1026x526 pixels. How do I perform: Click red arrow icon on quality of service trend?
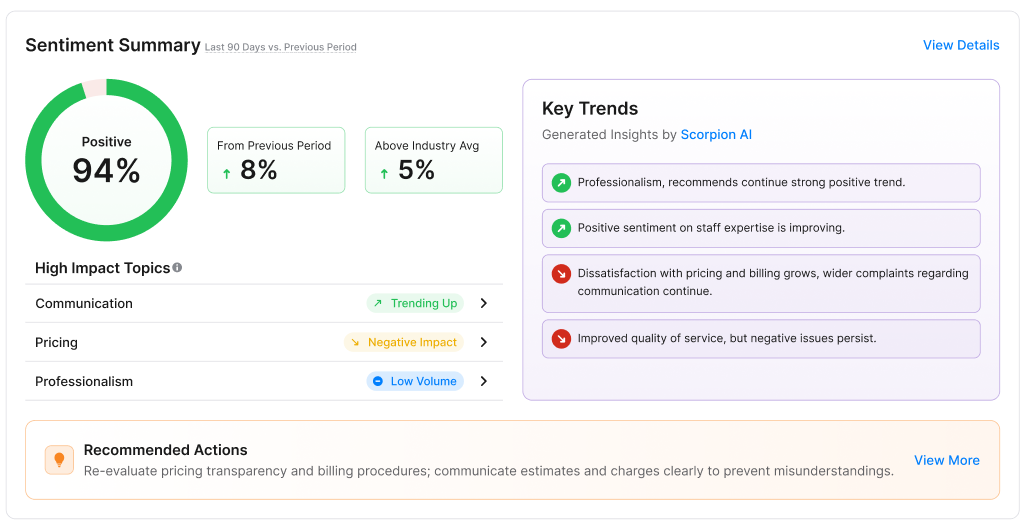[x=561, y=338]
